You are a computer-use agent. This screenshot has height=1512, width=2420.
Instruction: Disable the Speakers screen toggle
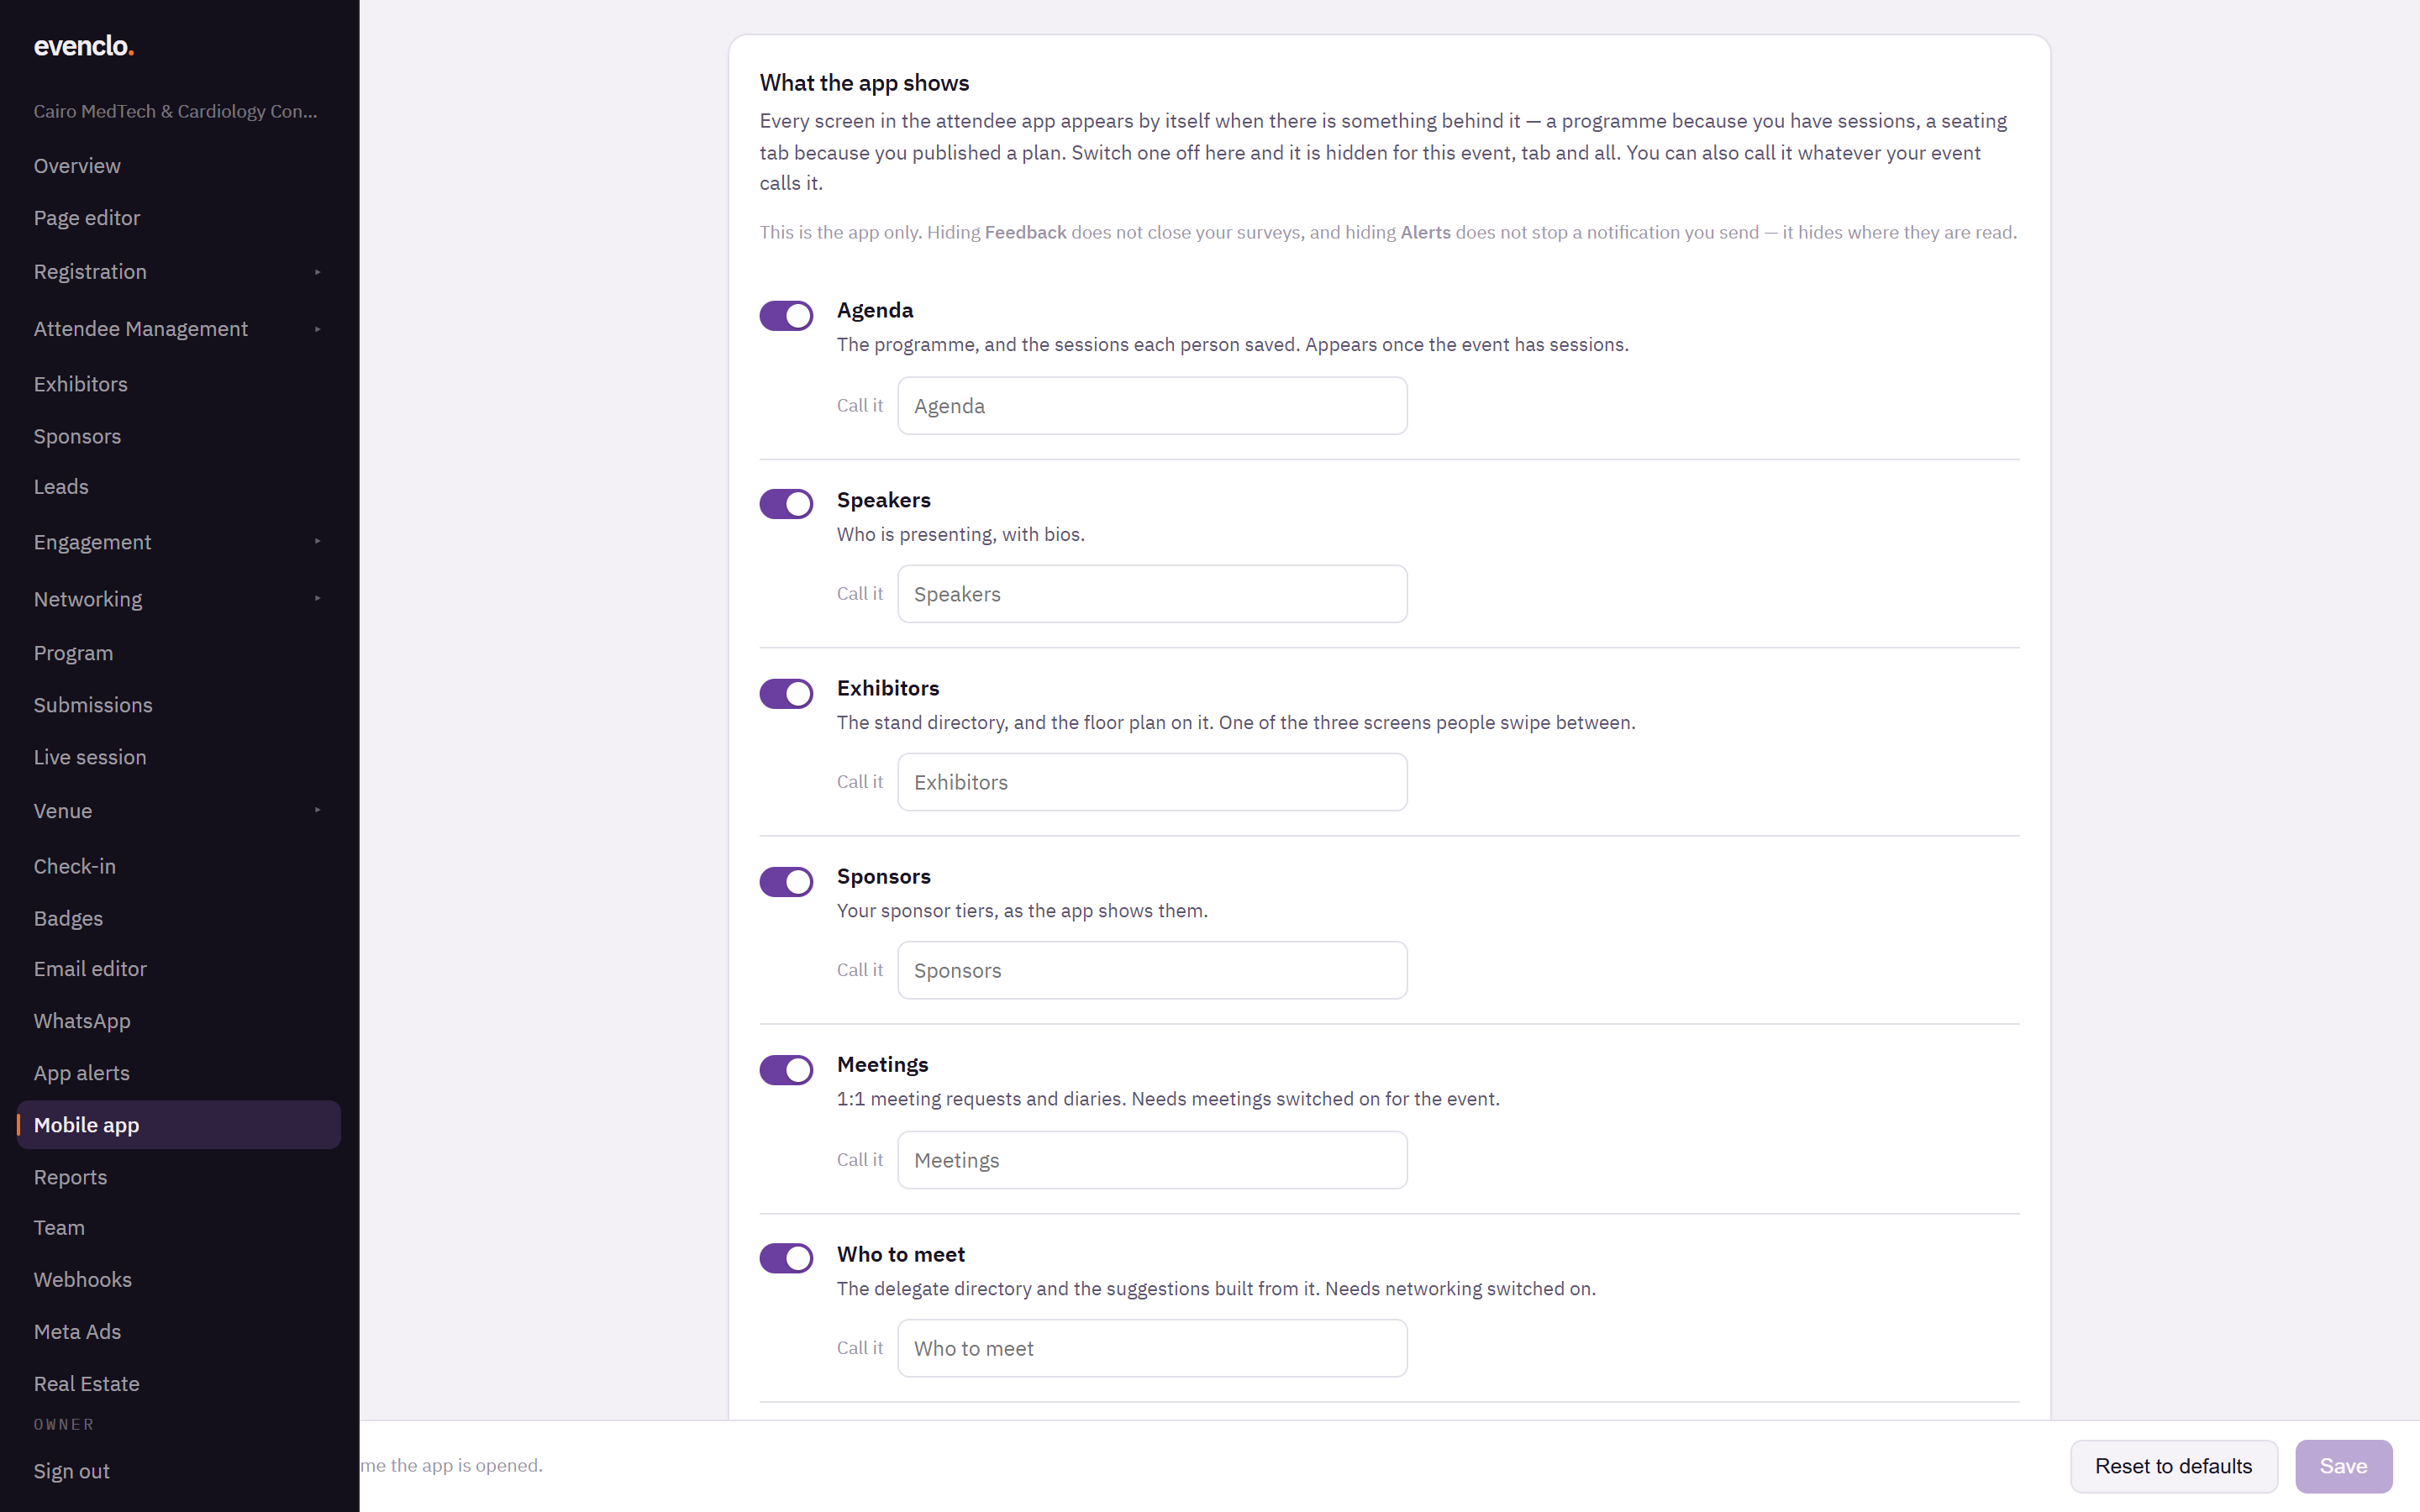coord(786,504)
